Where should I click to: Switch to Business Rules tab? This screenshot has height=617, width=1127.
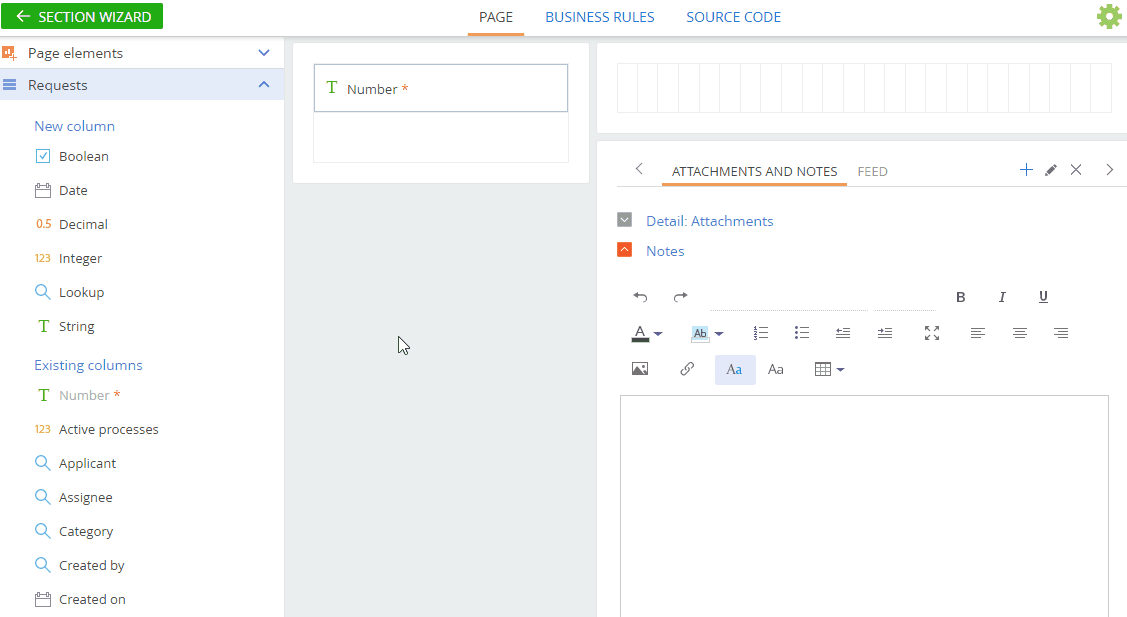(x=599, y=17)
